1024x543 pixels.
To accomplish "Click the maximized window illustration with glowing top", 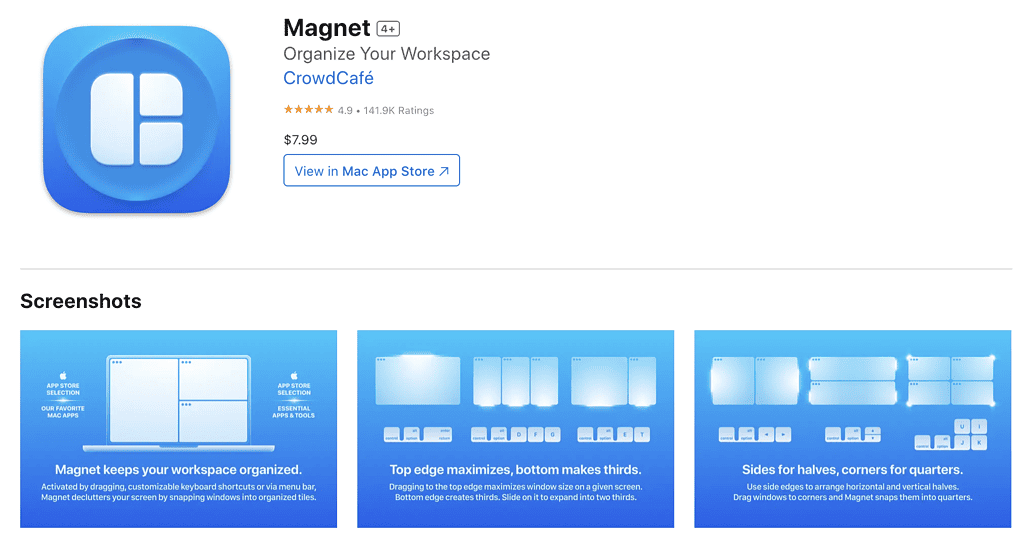I will (x=418, y=380).
